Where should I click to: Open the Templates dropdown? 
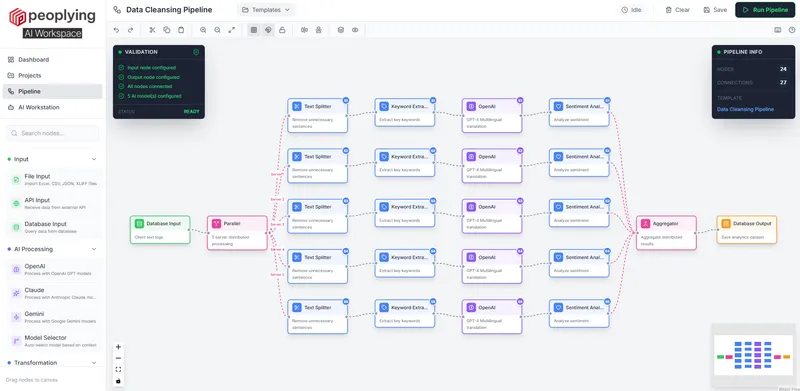click(x=266, y=10)
